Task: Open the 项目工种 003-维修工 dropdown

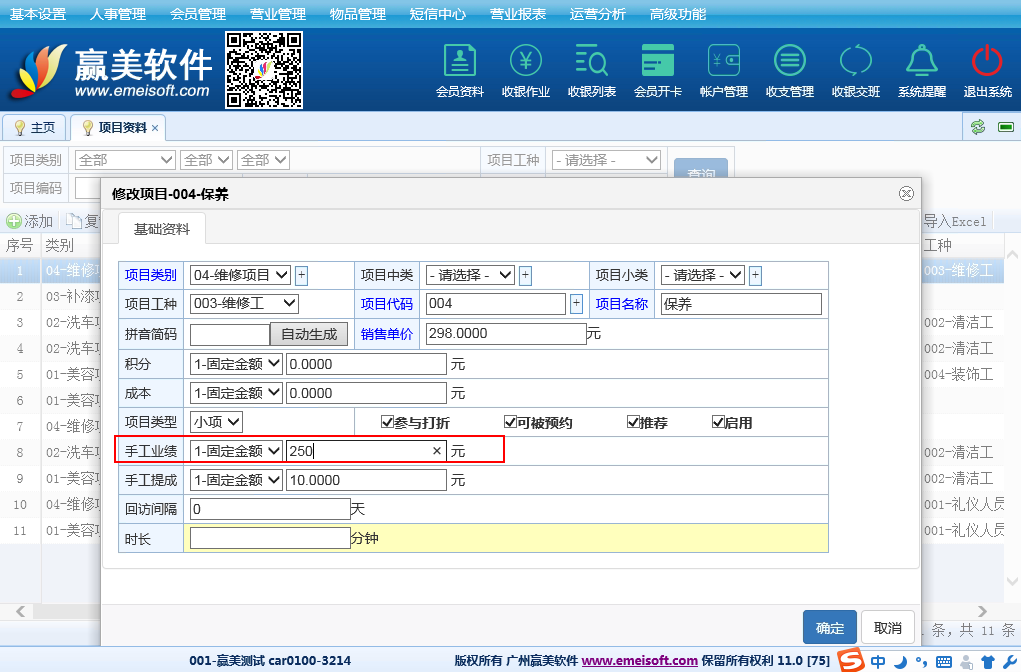Action: click(x=244, y=303)
